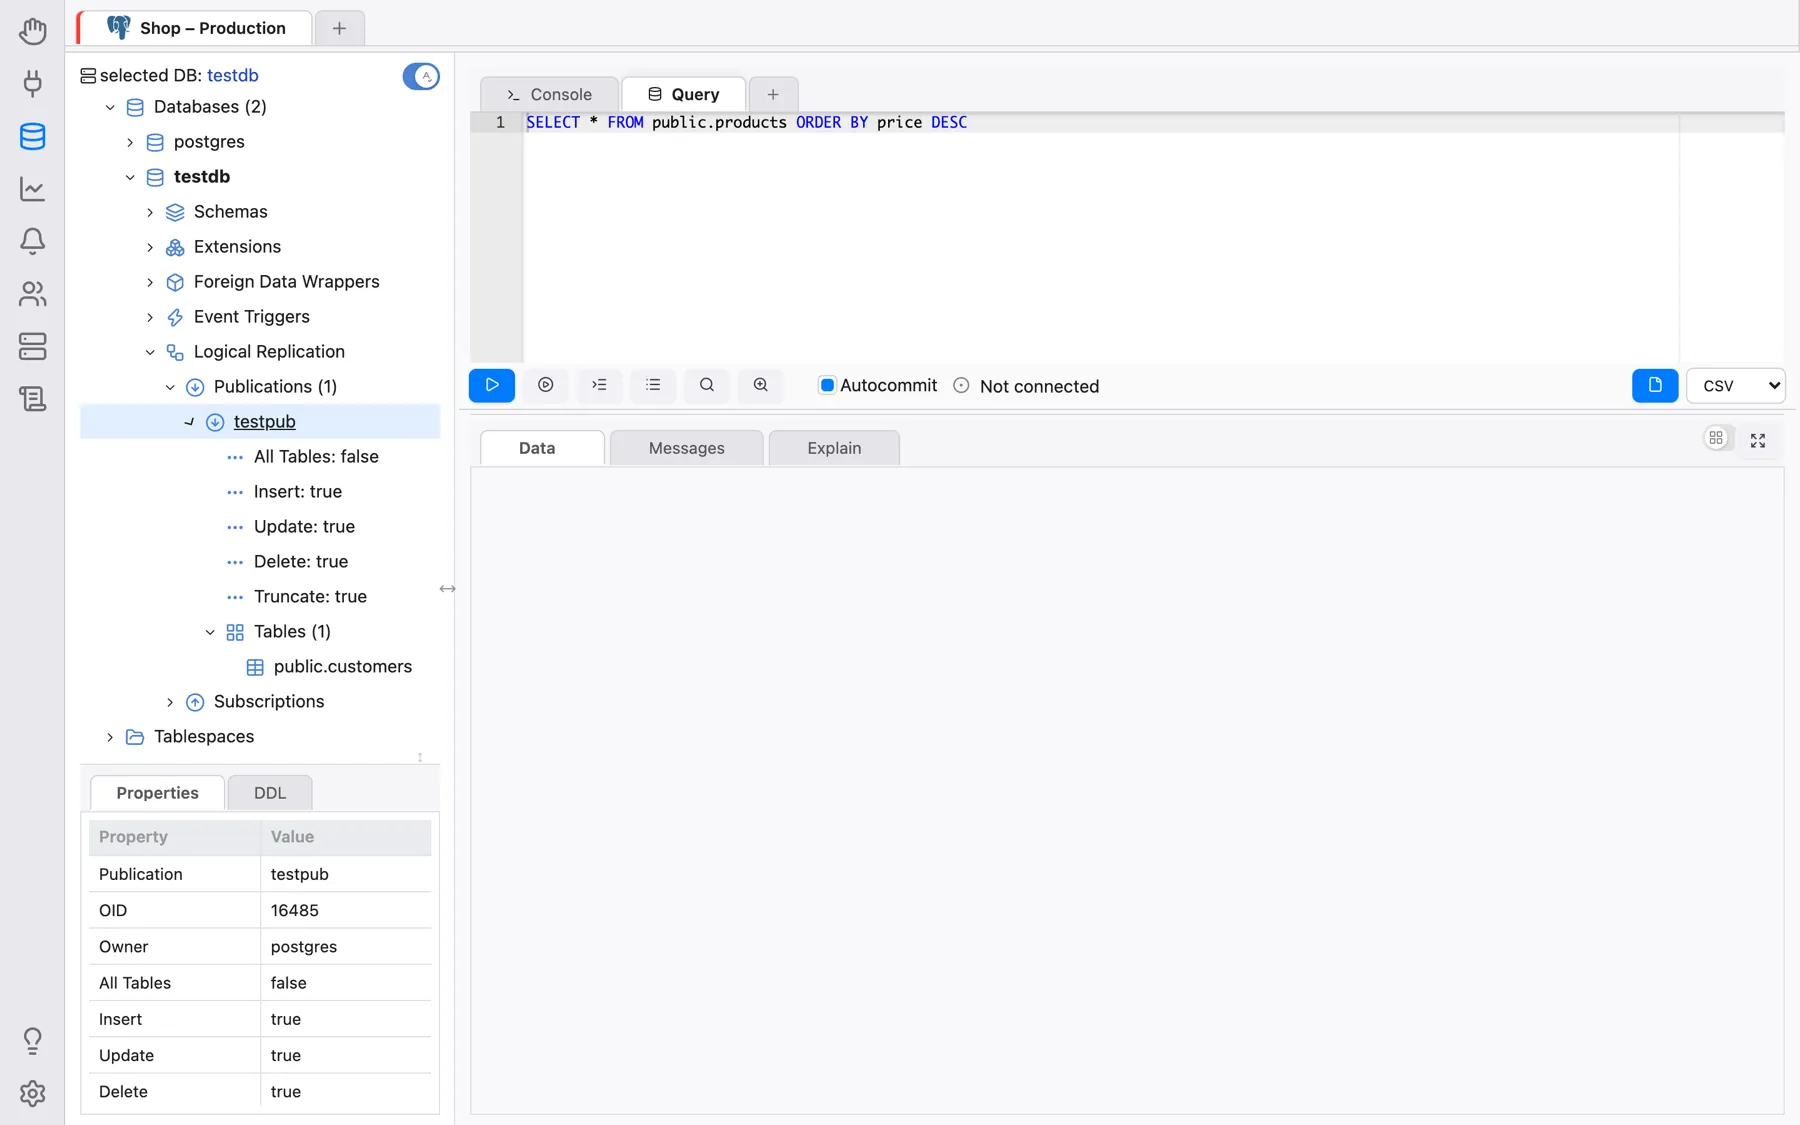Expand results panel to fullscreen
Image resolution: width=1800 pixels, height=1125 pixels.
click(x=1758, y=441)
